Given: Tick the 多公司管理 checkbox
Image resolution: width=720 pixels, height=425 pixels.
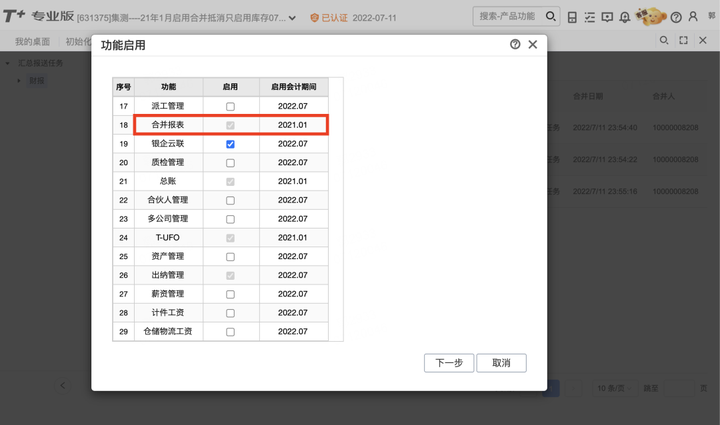Looking at the screenshot, I should pyautogui.click(x=230, y=219).
